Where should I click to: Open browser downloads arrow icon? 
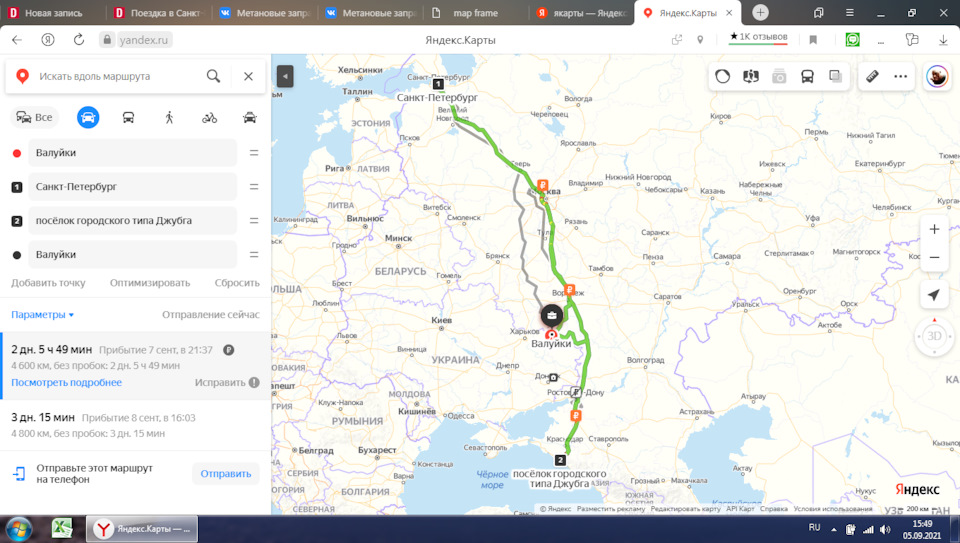pos(943,40)
